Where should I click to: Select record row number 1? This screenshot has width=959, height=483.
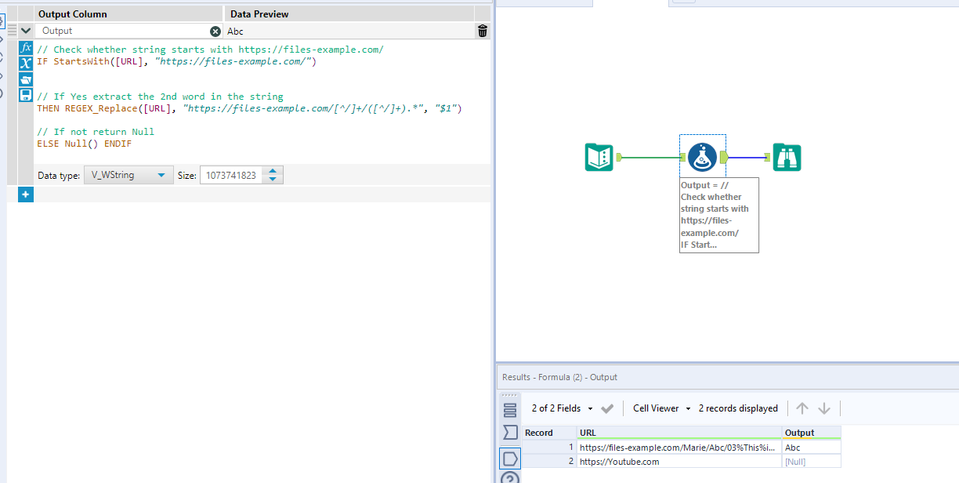point(549,447)
